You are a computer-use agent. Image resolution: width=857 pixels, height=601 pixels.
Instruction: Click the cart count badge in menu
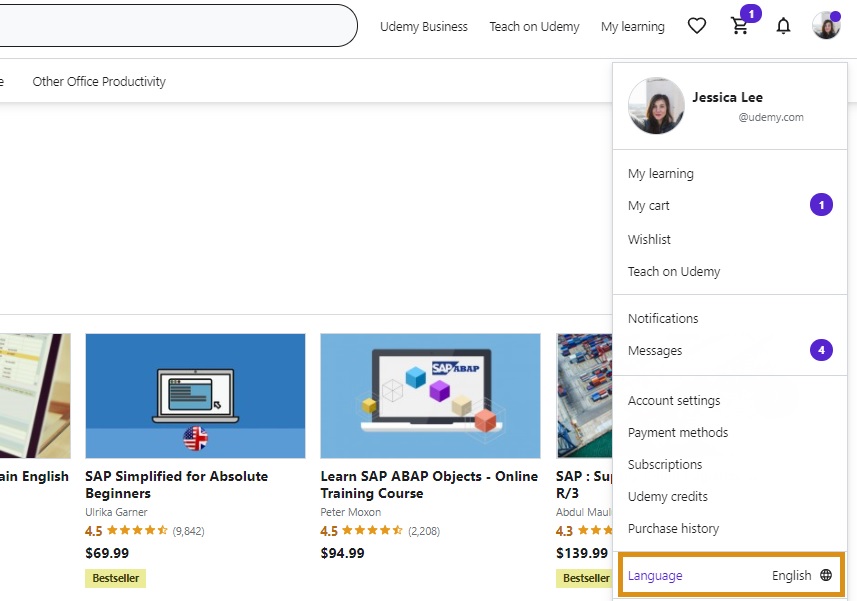[821, 205]
